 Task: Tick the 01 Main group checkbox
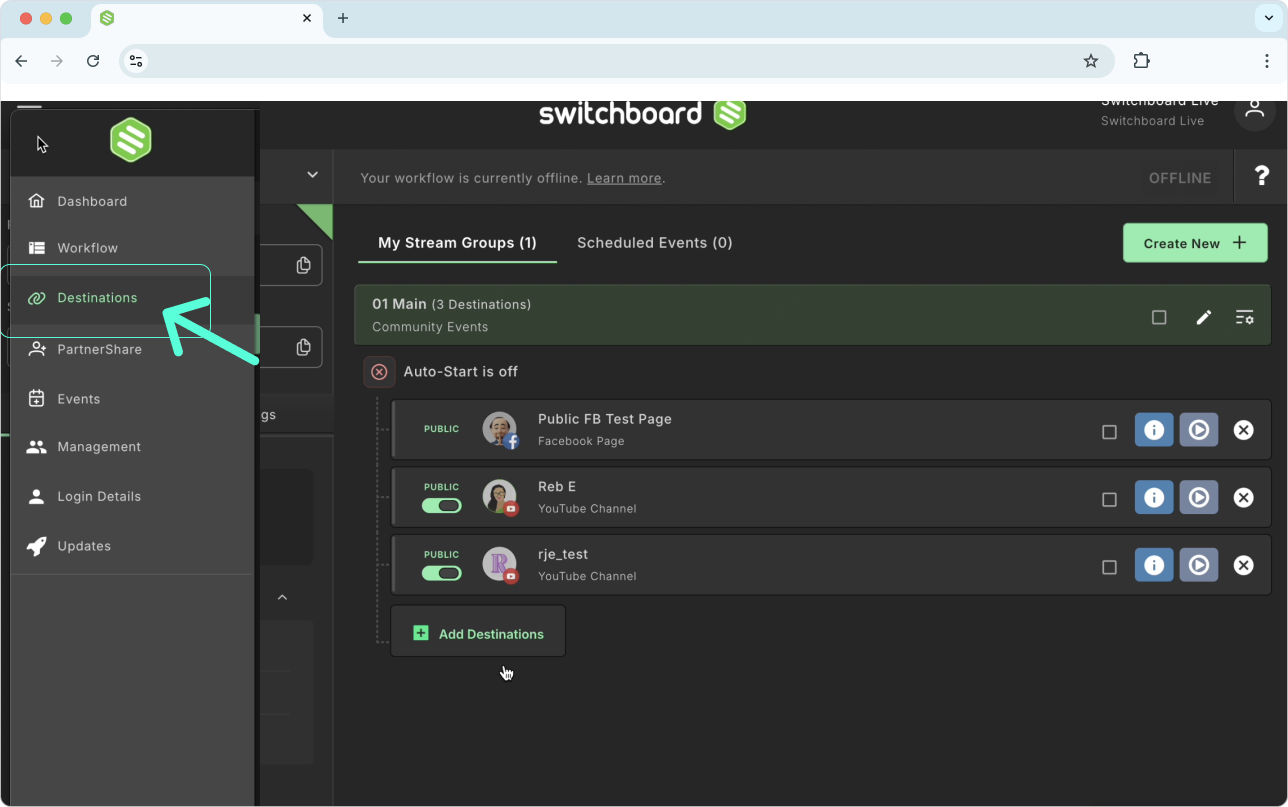[1159, 317]
